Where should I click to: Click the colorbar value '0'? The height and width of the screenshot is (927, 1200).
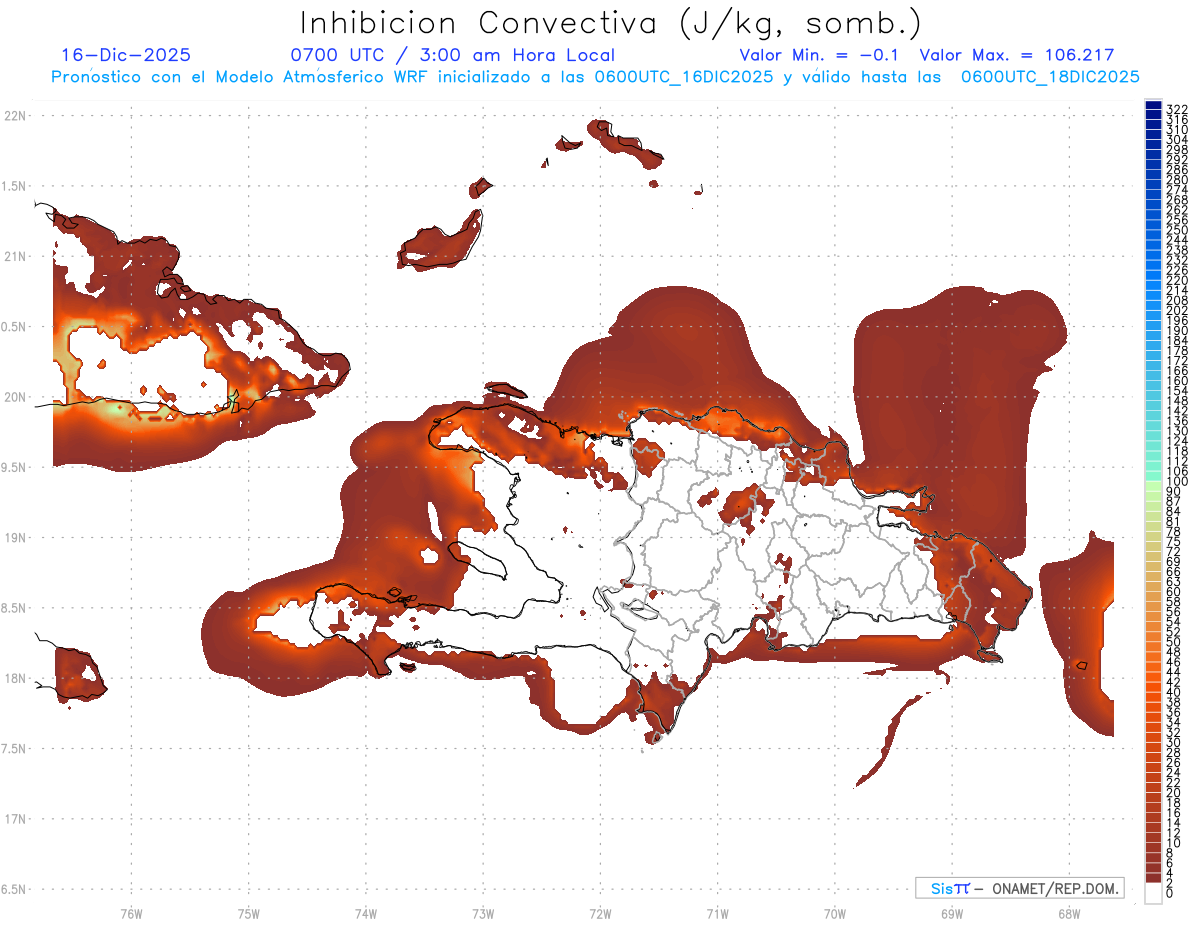1169,892
